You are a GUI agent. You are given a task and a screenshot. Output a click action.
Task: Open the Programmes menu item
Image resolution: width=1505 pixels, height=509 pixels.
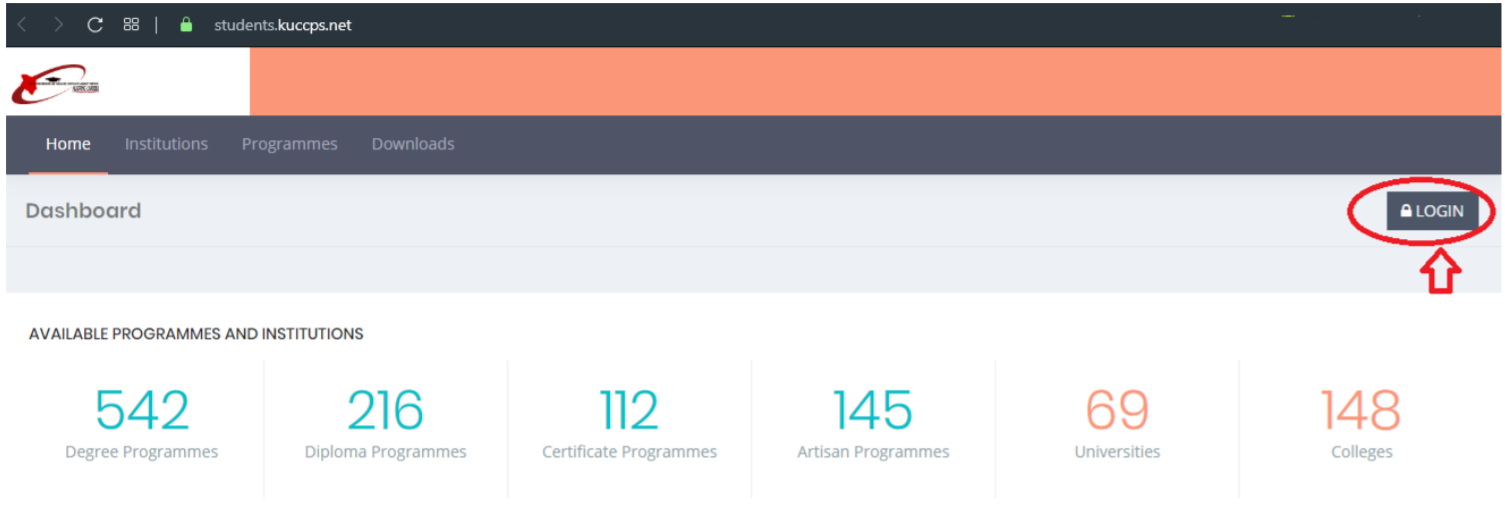pos(289,144)
